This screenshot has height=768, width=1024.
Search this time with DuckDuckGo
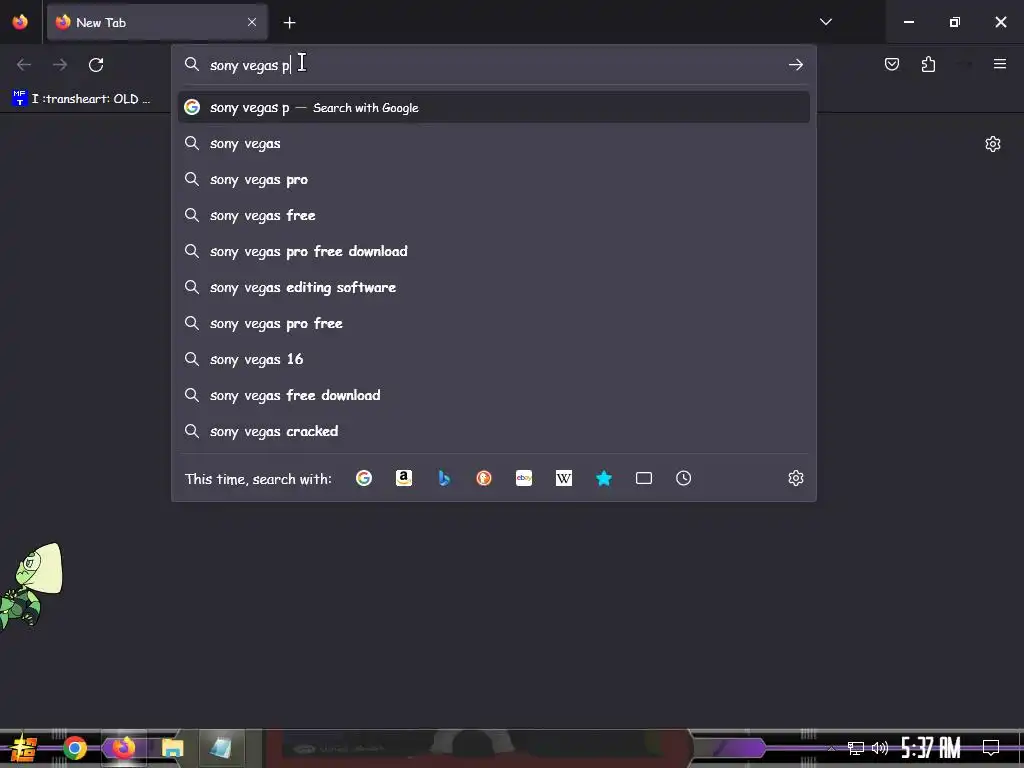click(x=484, y=478)
